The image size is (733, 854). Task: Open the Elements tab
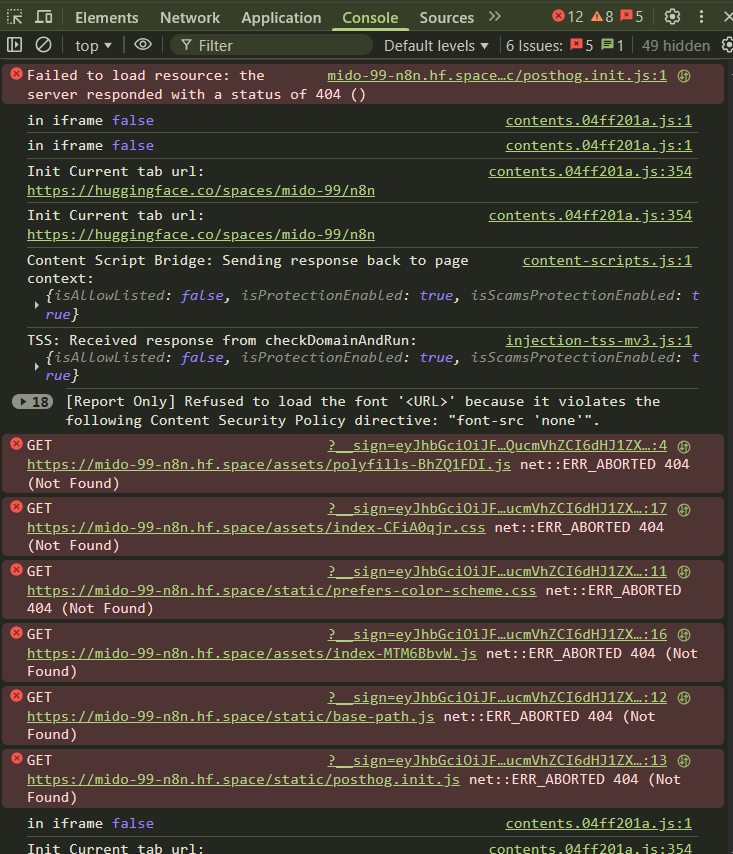(x=107, y=17)
